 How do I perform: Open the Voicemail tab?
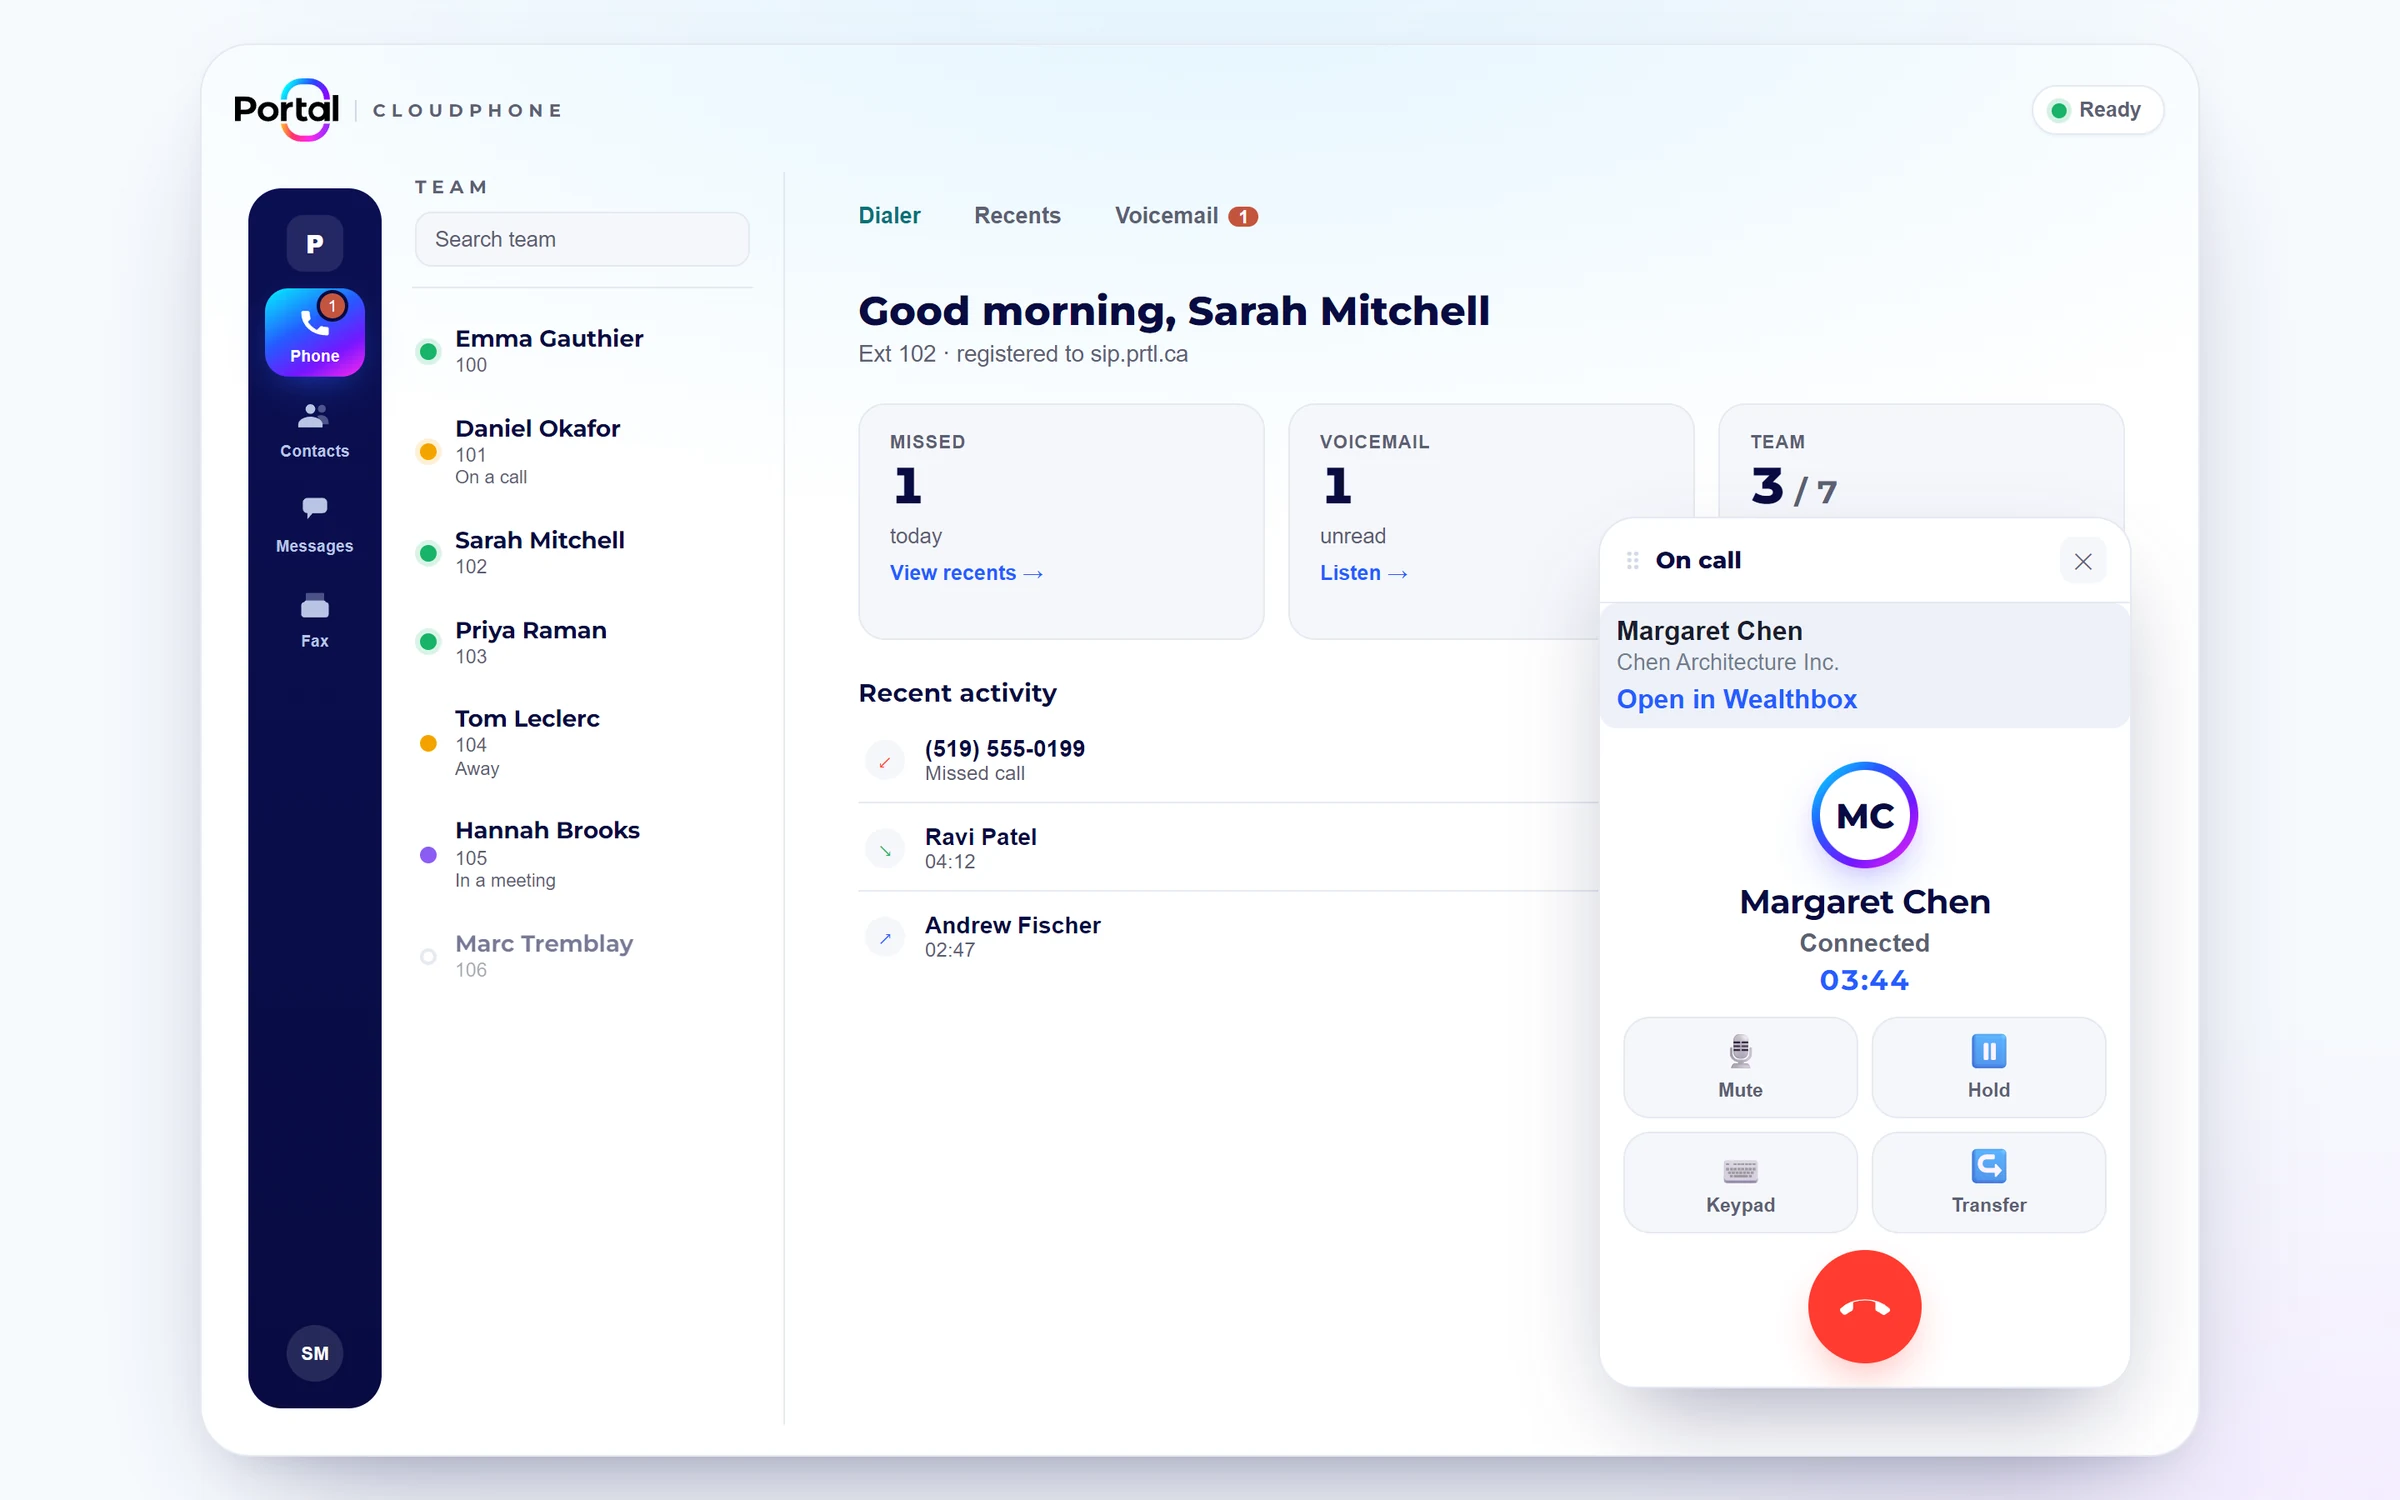tap(1186, 215)
